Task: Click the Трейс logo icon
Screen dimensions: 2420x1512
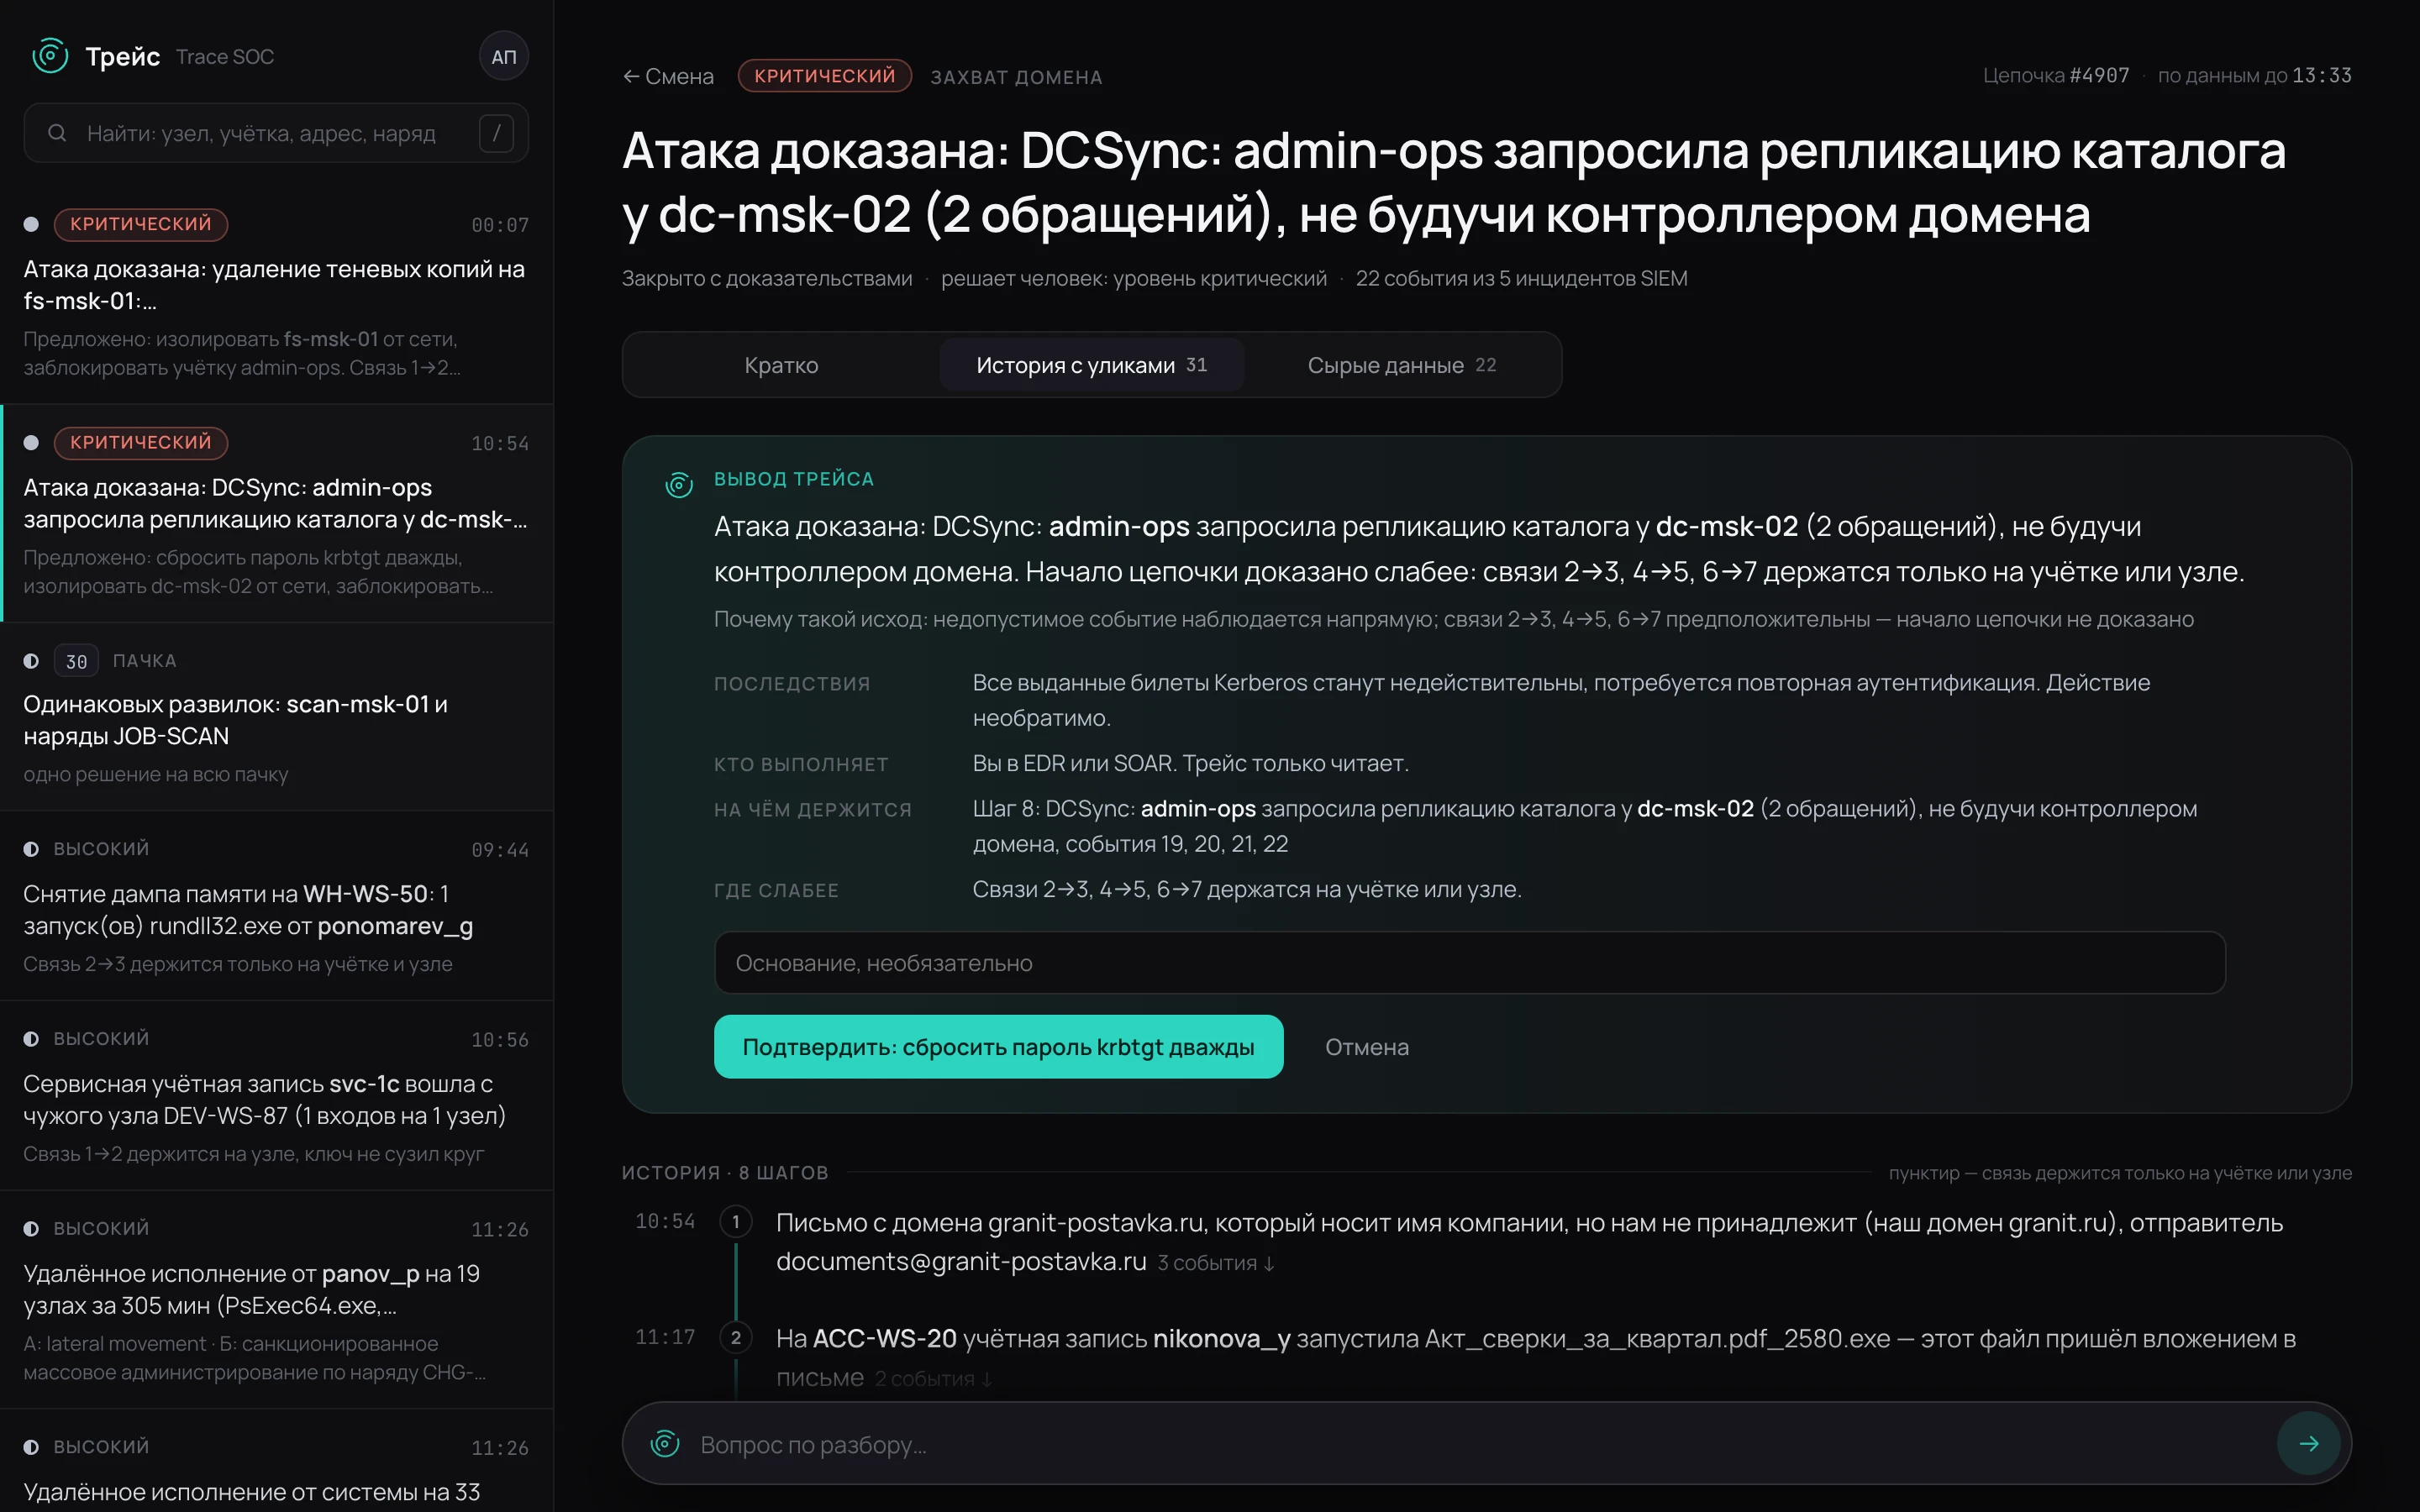Action: [x=50, y=56]
